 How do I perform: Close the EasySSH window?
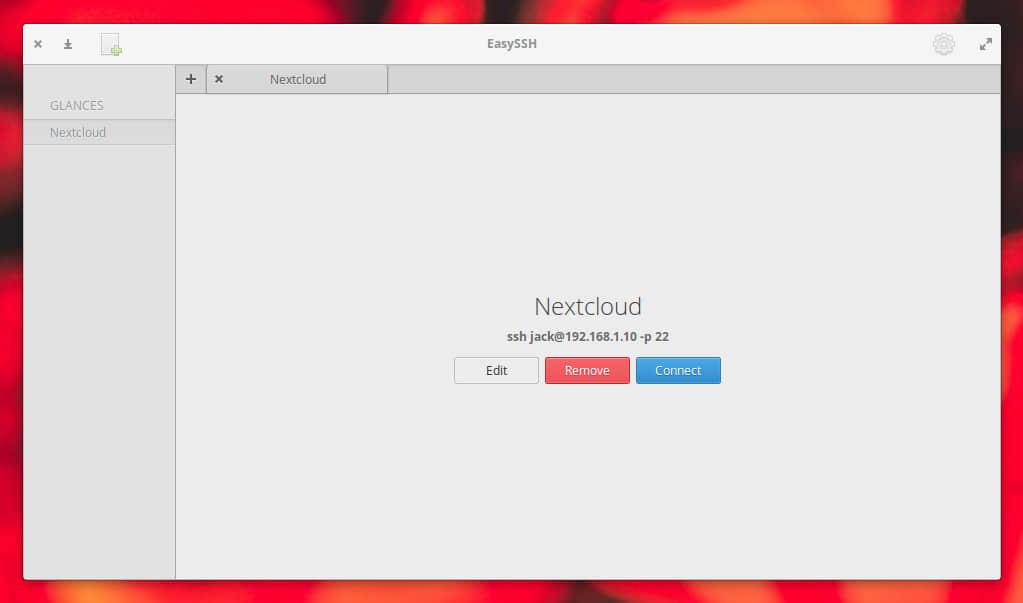pos(38,45)
